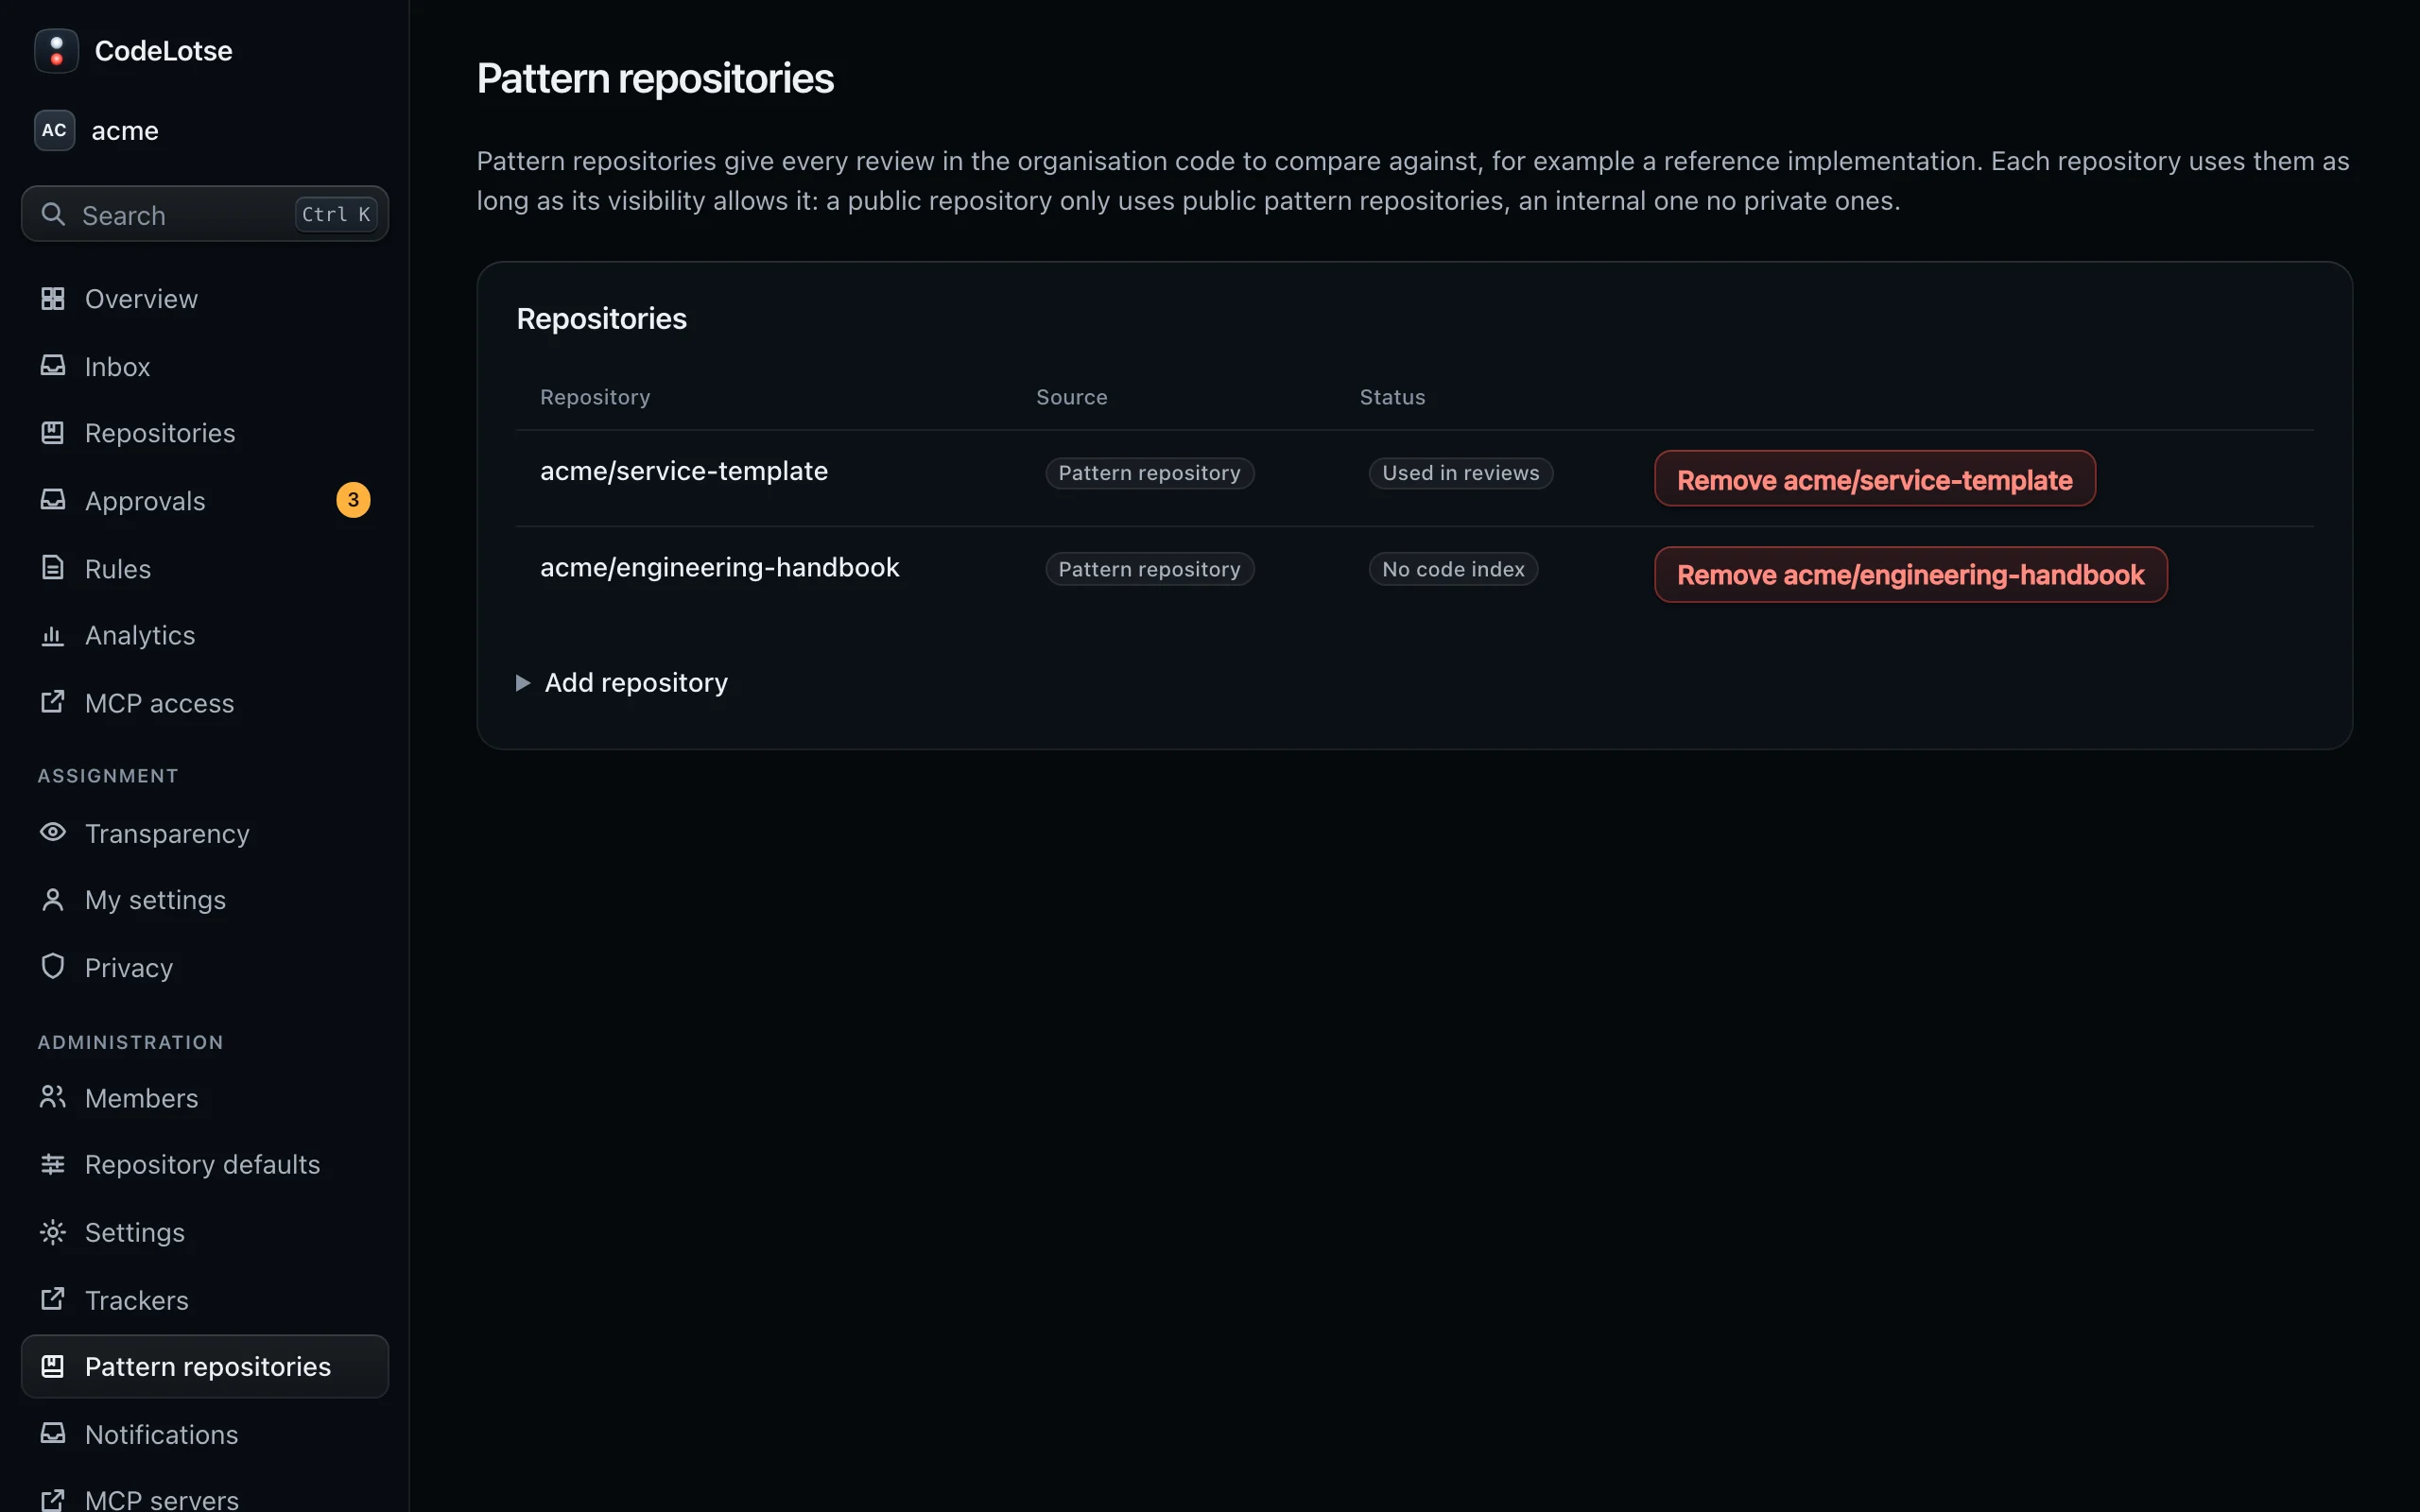Click the Analytics bar chart icon
2420x1512 pixels.
pyautogui.click(x=53, y=635)
